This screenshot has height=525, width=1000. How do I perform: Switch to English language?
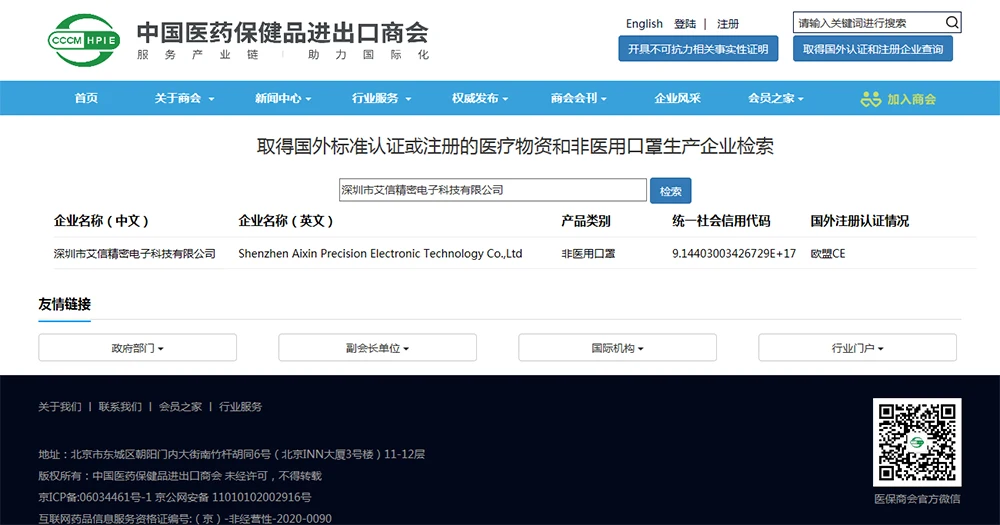pos(644,24)
